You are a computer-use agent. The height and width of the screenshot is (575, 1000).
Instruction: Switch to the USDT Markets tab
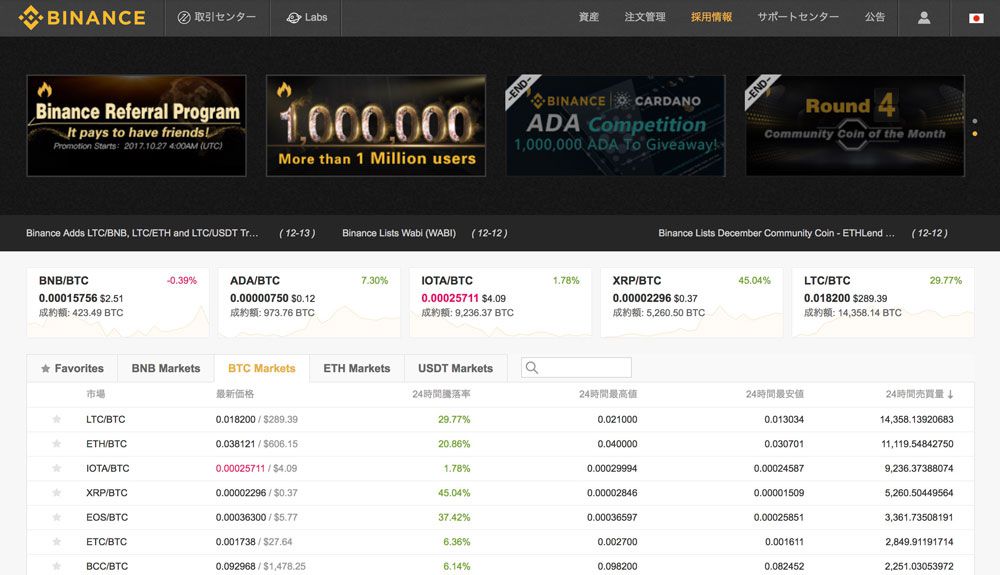click(x=455, y=368)
